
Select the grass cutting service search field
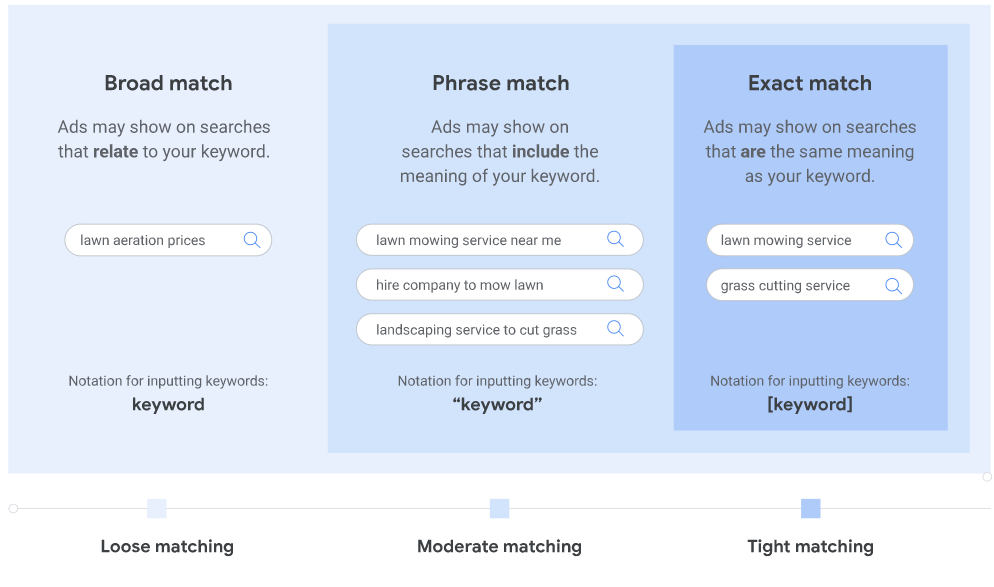click(810, 285)
